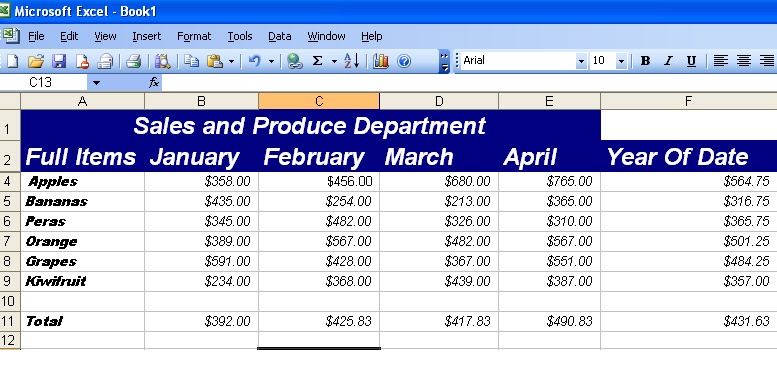Viewport: 777px width, 384px height.
Task: Toggle Bold formatting
Action: click(x=645, y=60)
